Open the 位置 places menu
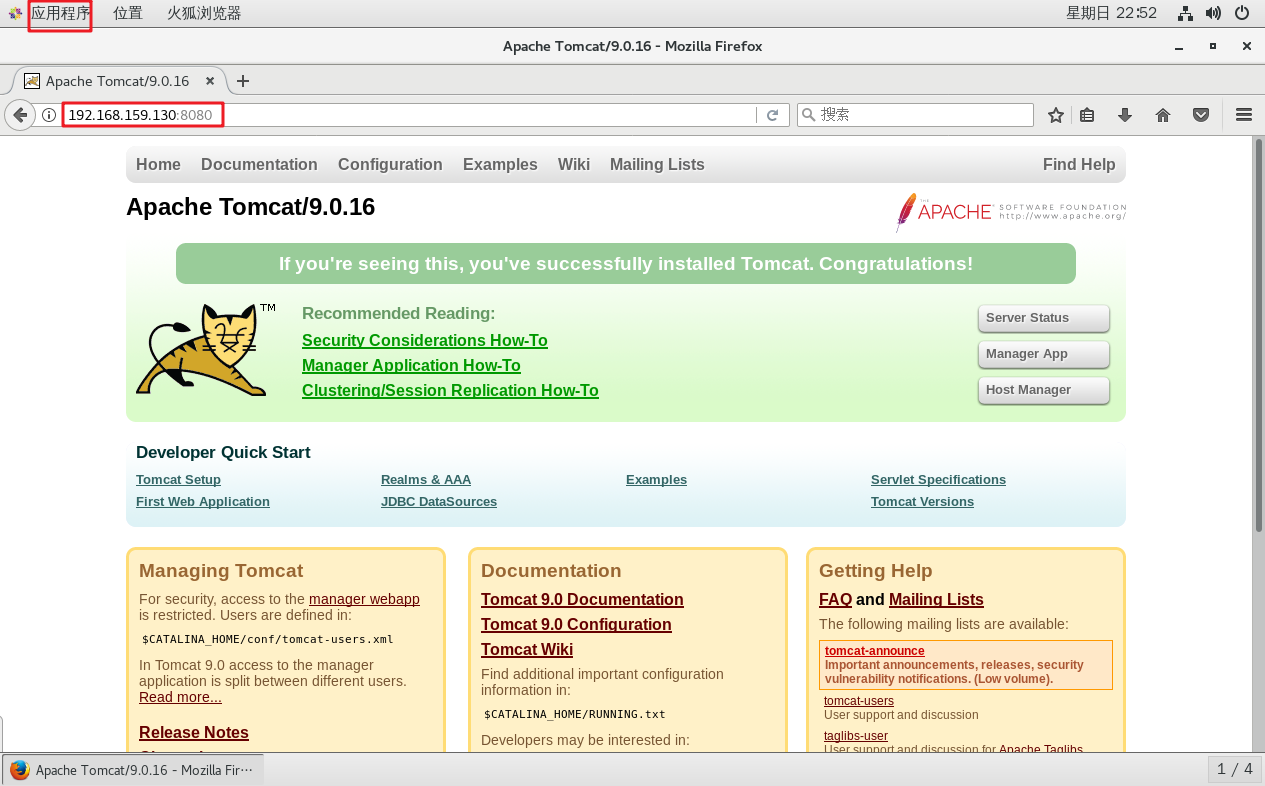 click(128, 13)
